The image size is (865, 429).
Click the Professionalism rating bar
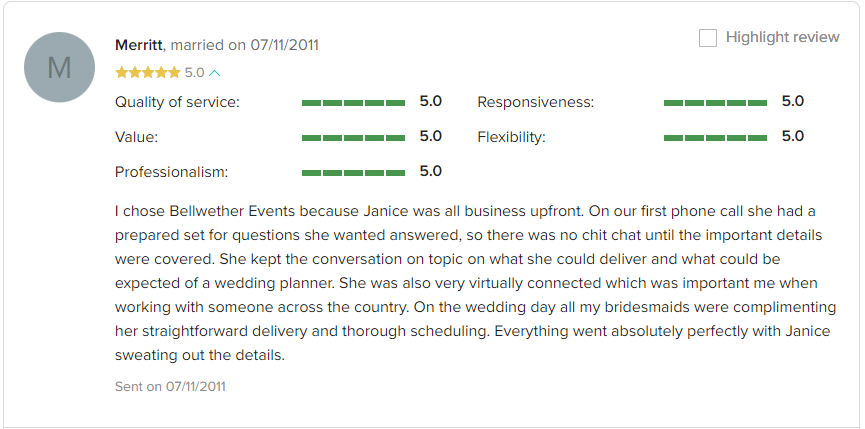[354, 173]
